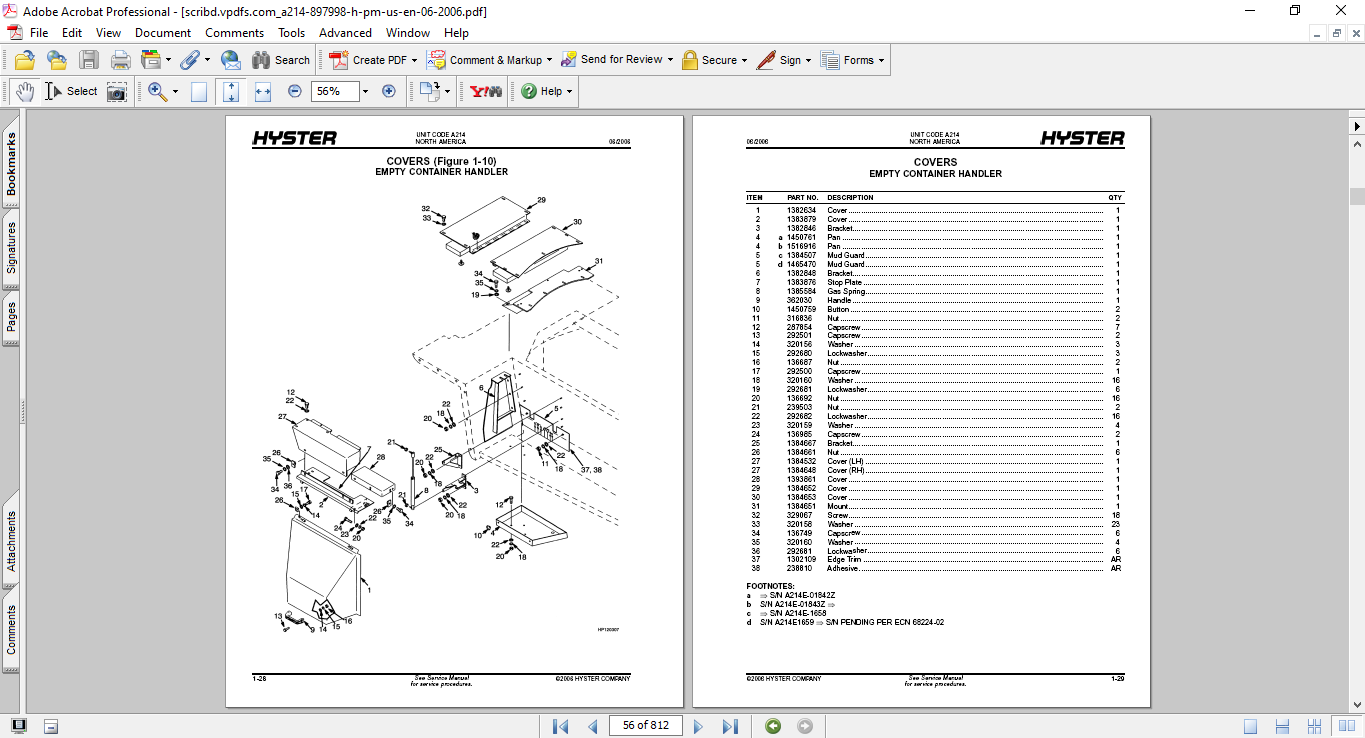Click the page number input field
Screen dimensions: 1365x738
tap(645, 726)
